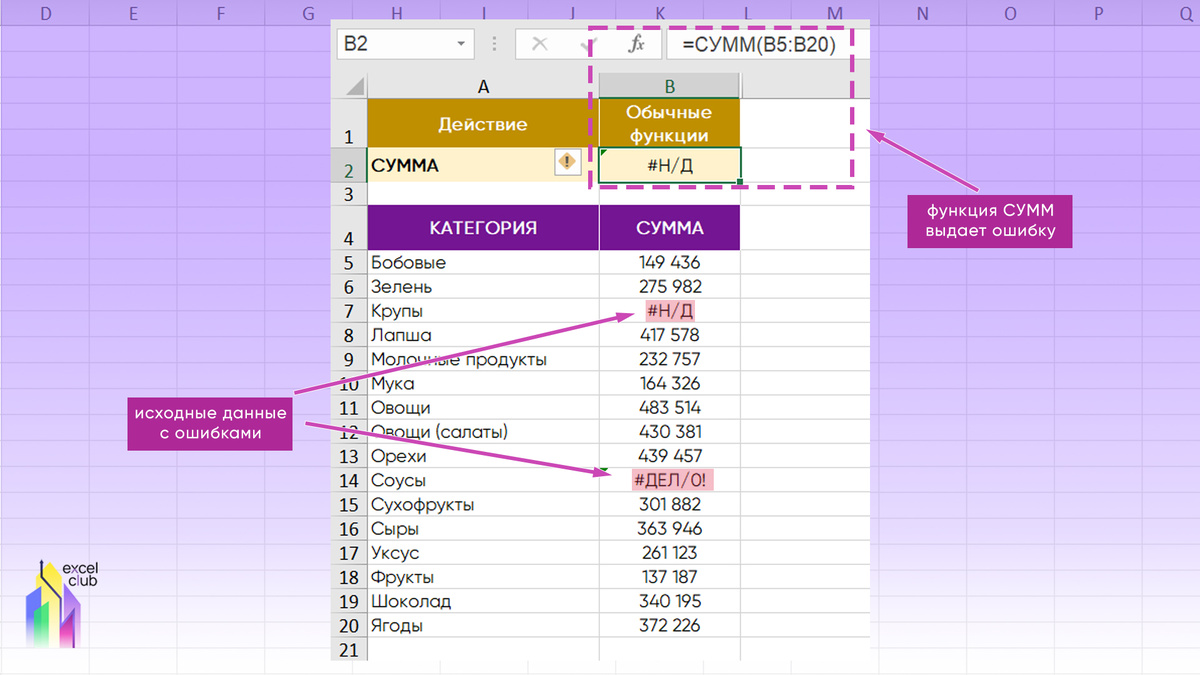Click the value 232 757

670,359
